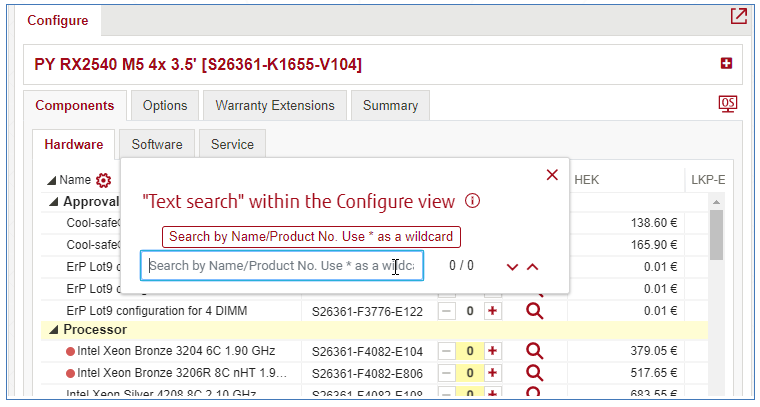Select row ErP Lot9 configuration for 4 DIMM
The image size is (760, 407).
[157, 311]
